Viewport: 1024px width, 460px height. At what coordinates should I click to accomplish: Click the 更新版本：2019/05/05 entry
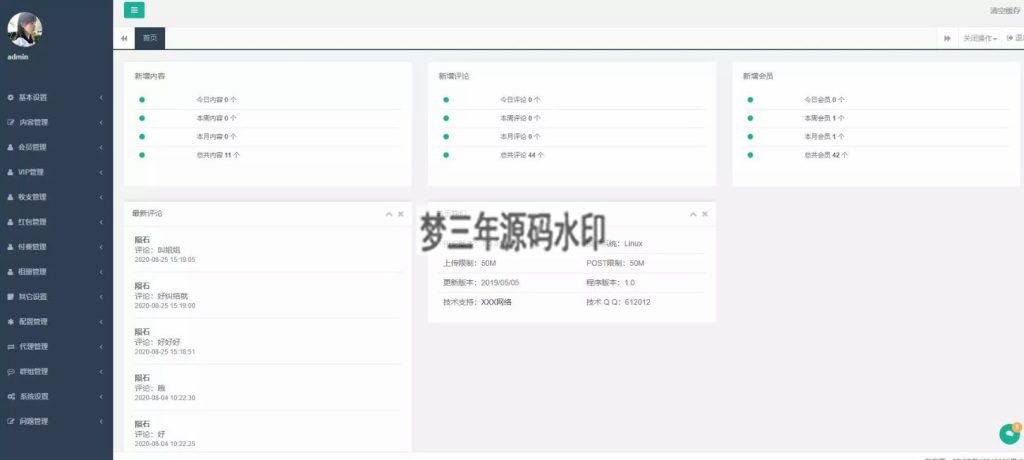[x=481, y=283]
